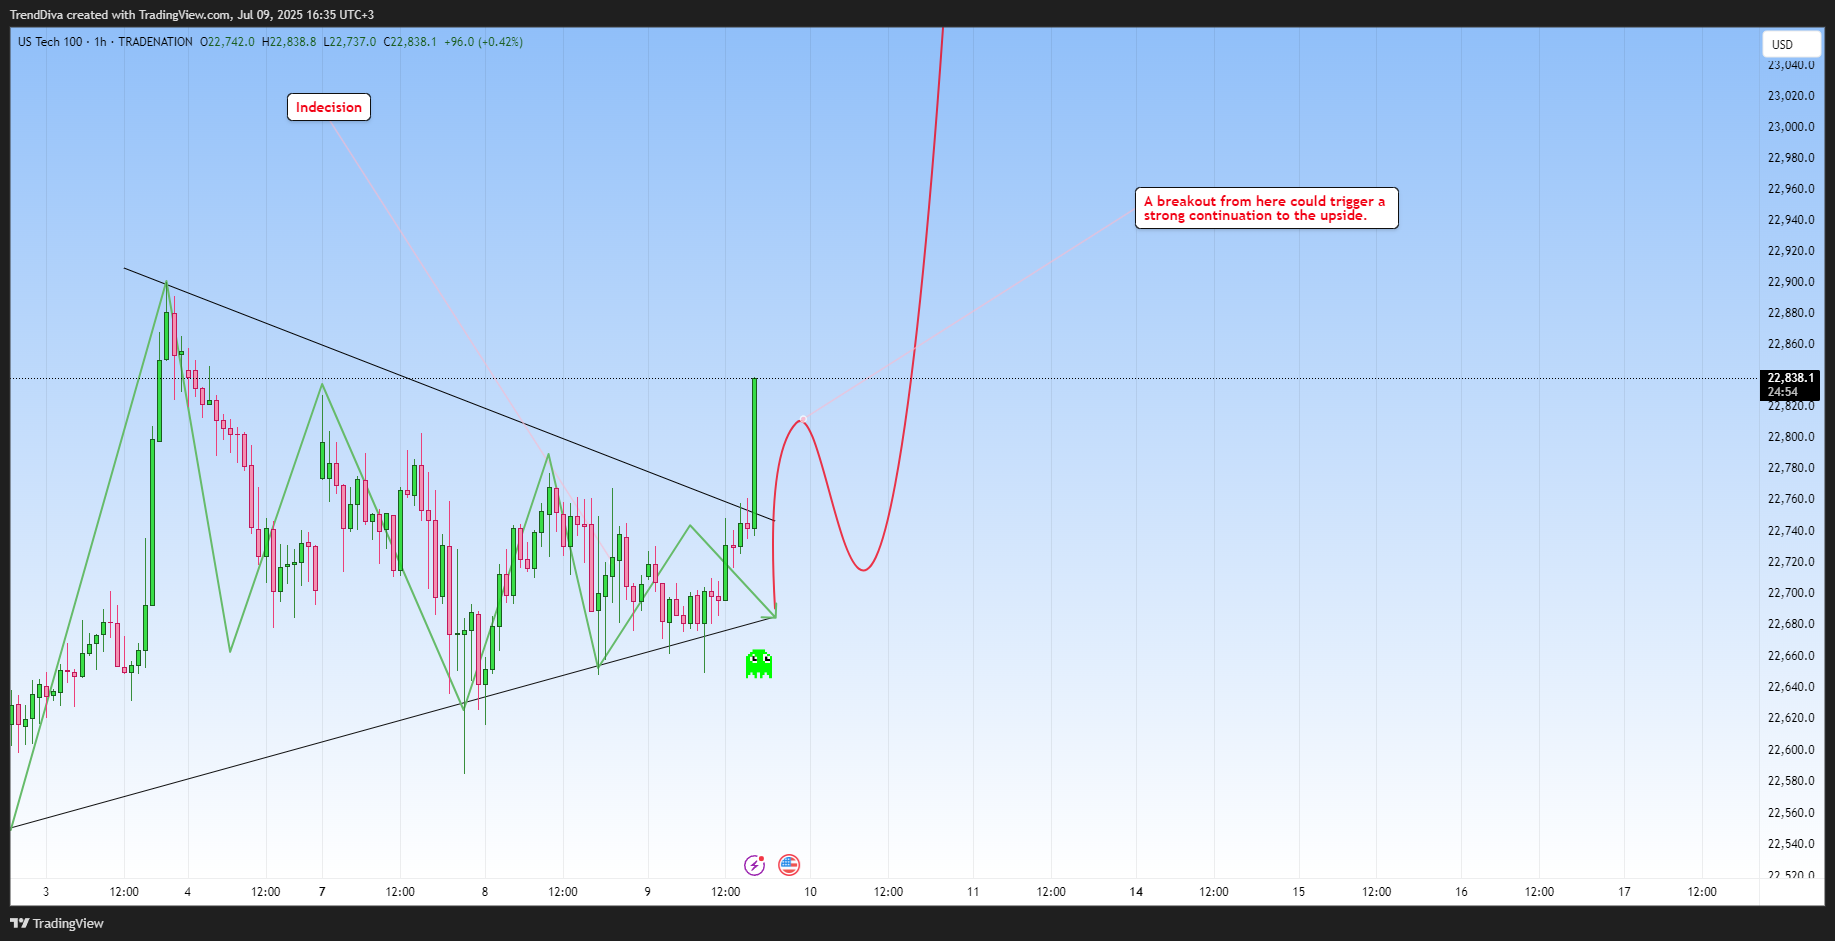Click the close value C22,838.1

point(410,42)
